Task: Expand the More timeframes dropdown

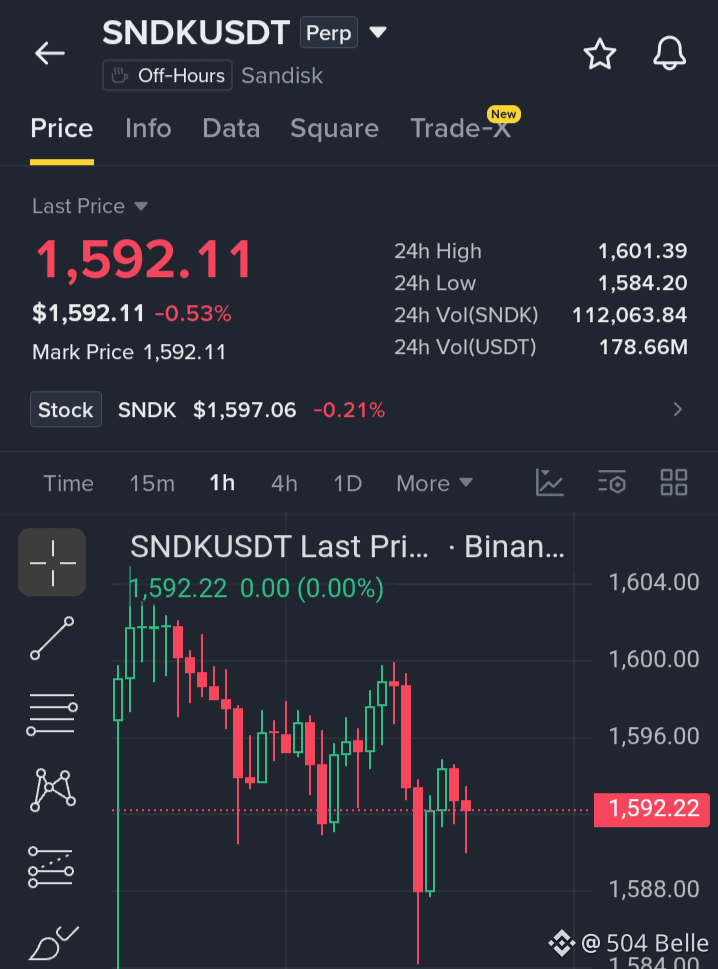Action: click(434, 483)
